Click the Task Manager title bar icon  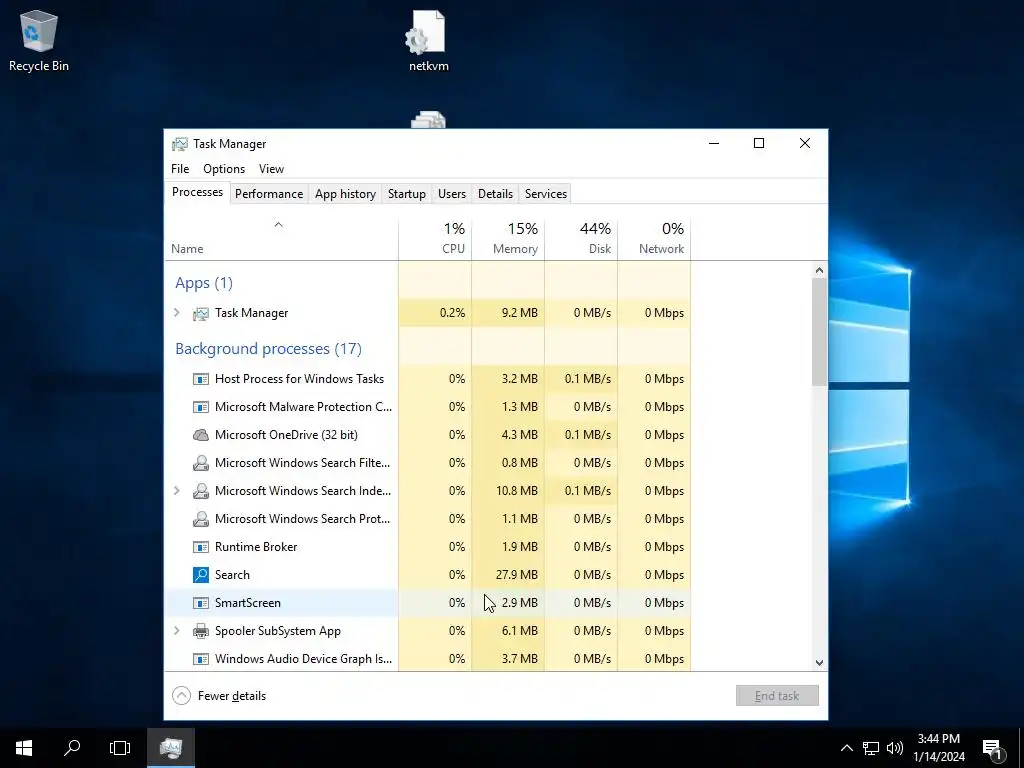pyautogui.click(x=180, y=144)
